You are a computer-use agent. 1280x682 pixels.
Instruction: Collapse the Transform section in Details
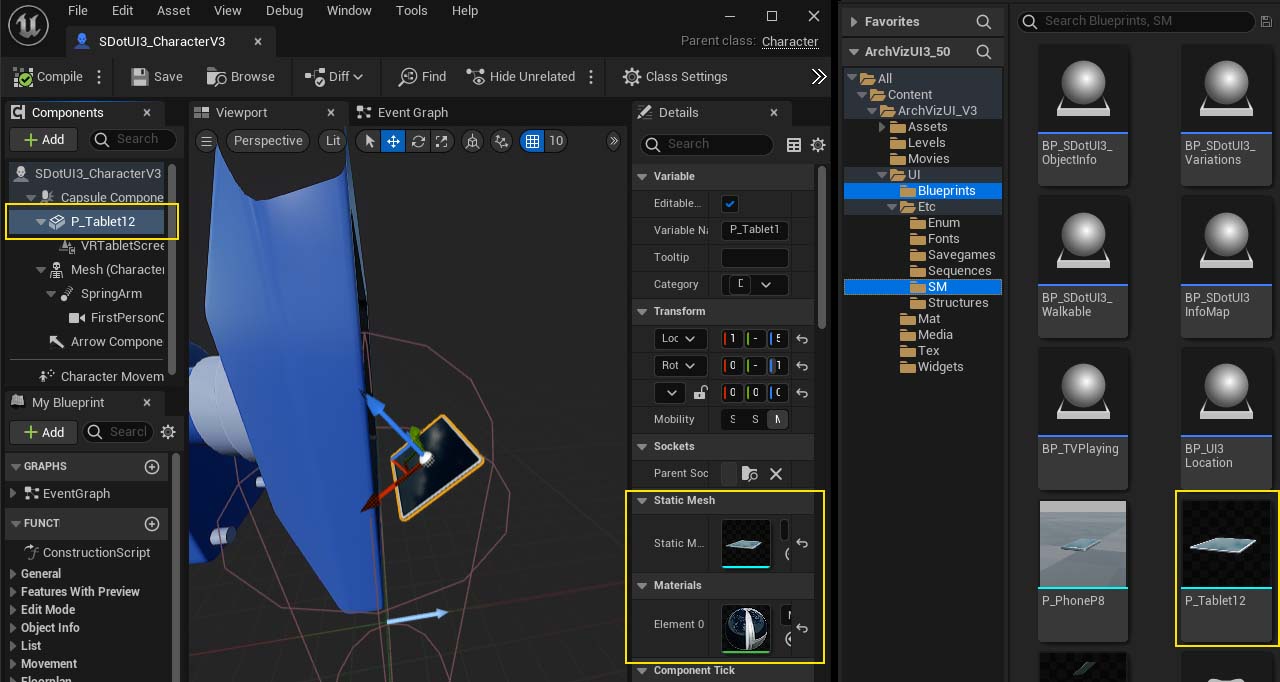tap(641, 312)
